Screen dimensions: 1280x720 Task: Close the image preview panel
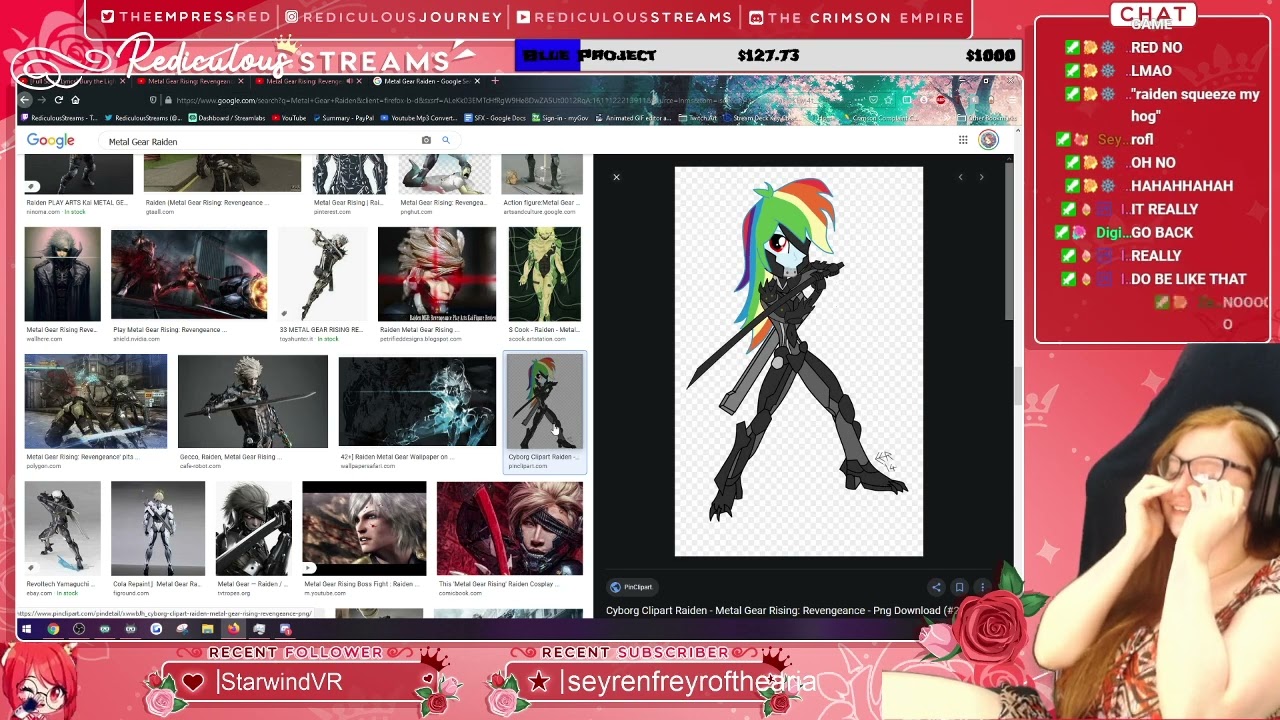616,177
